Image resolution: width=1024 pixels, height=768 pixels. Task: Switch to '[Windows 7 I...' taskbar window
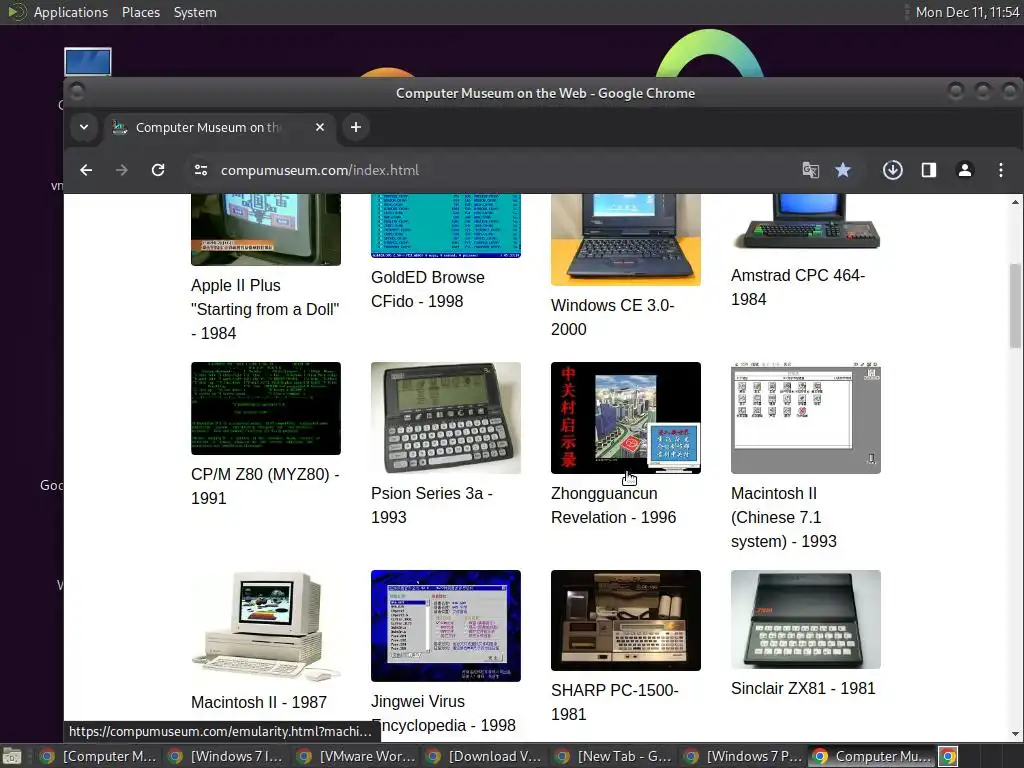pyautogui.click(x=226, y=756)
